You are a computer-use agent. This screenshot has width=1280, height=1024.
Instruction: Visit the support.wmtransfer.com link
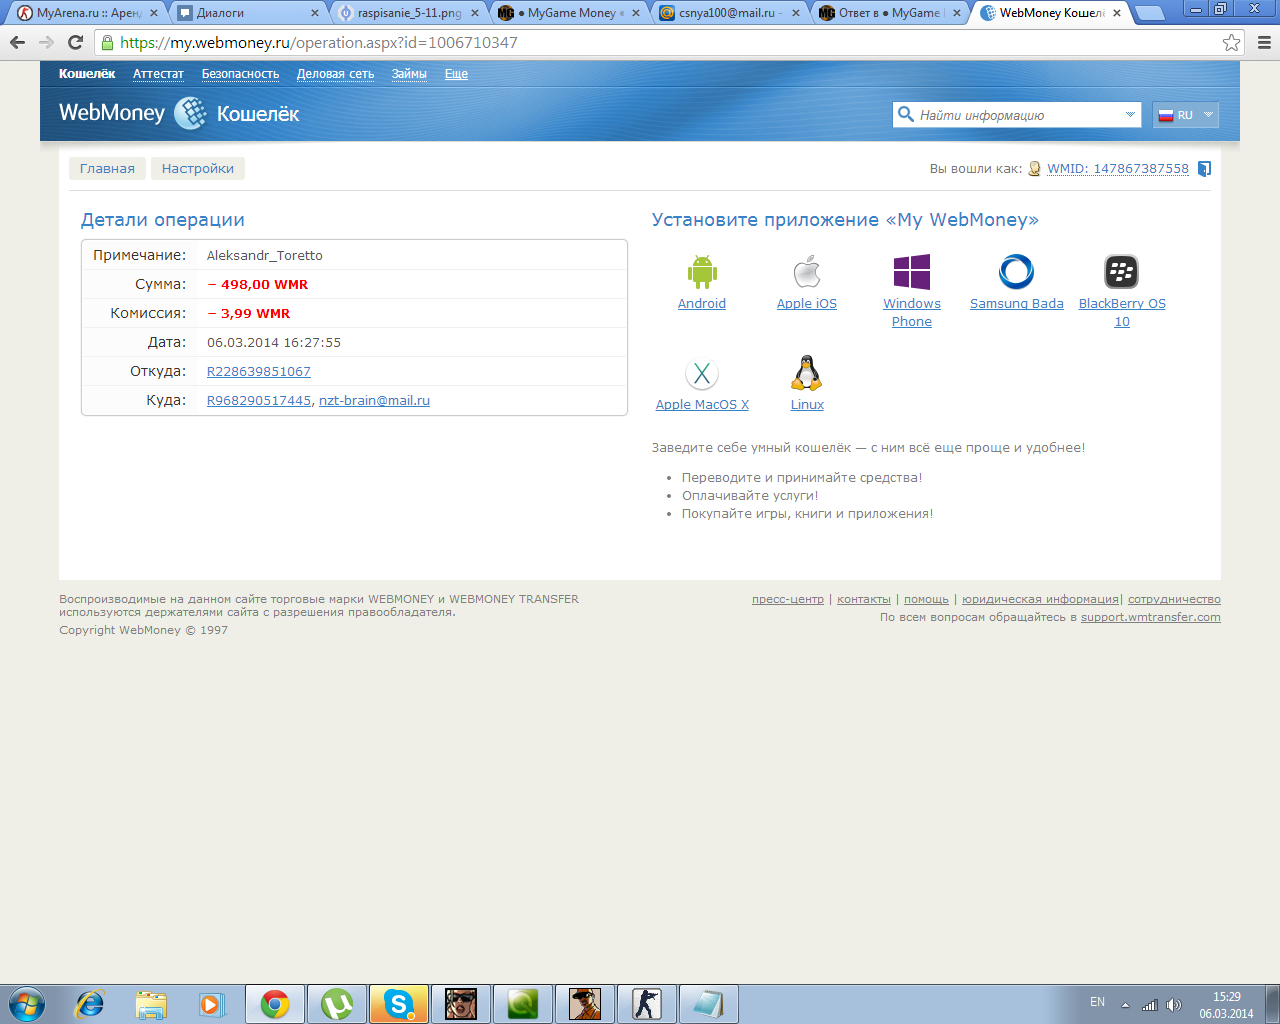point(1151,617)
